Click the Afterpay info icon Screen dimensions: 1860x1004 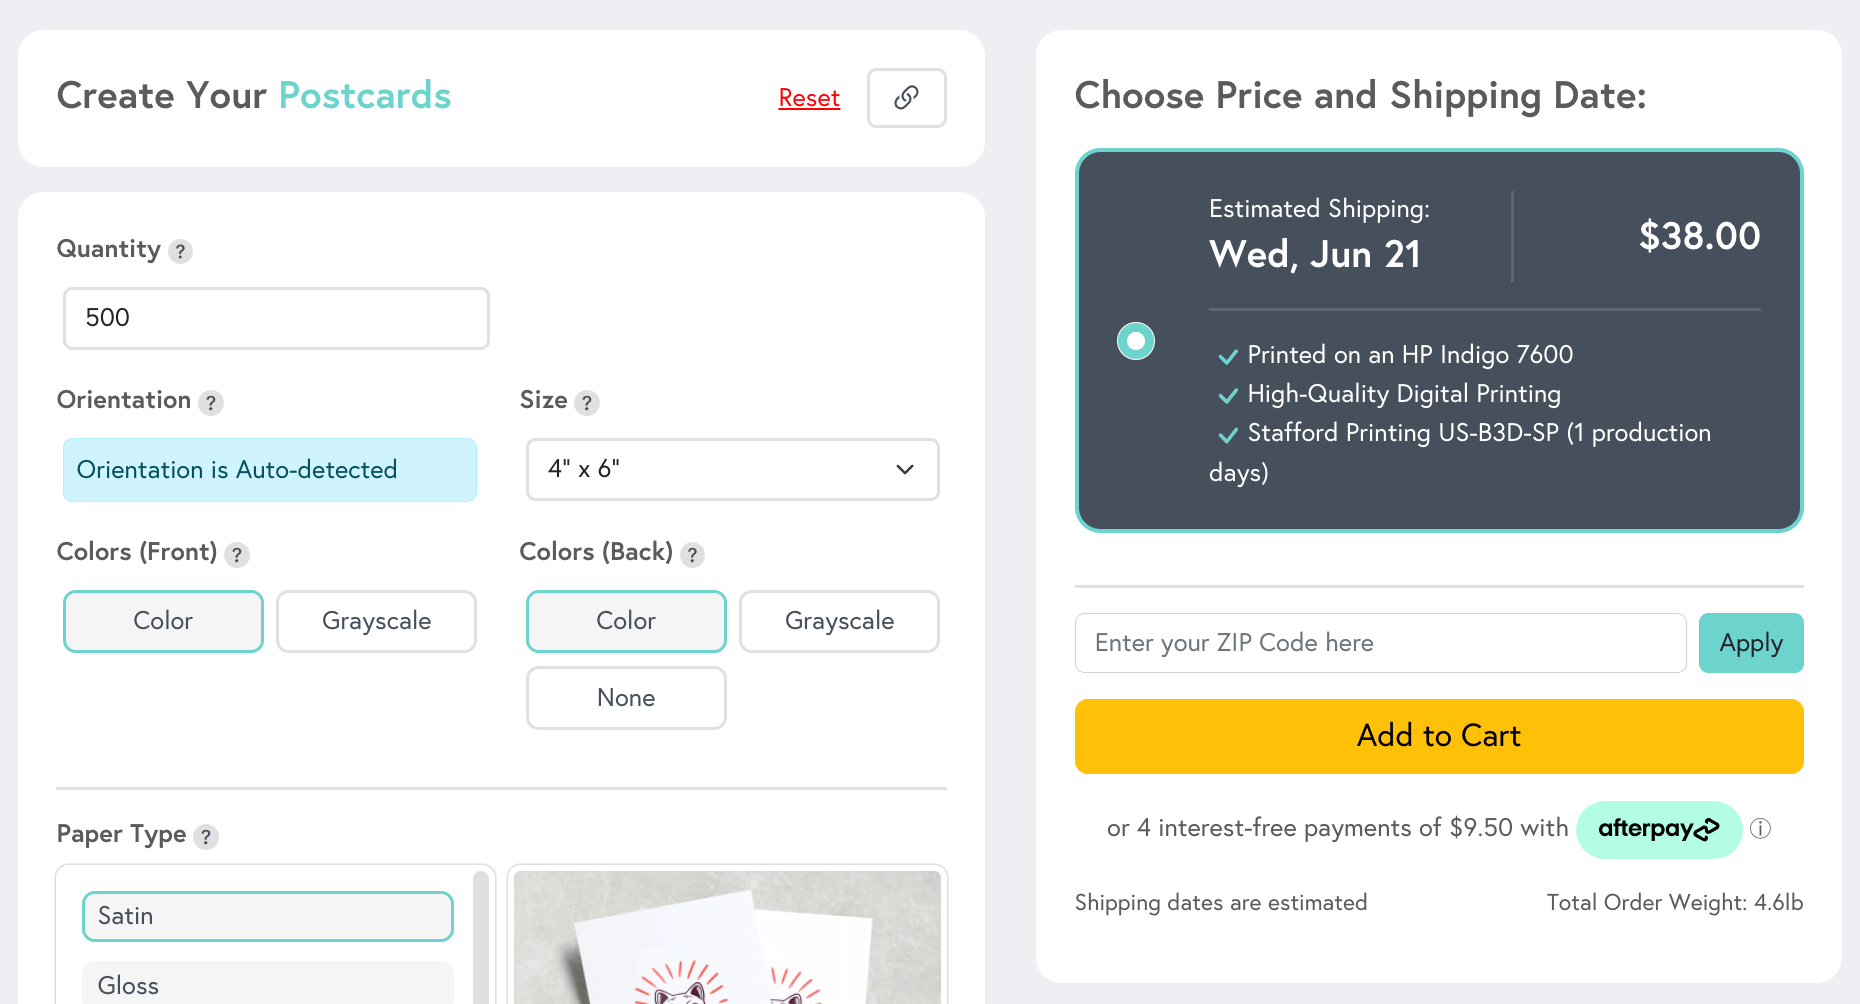pos(1761,829)
